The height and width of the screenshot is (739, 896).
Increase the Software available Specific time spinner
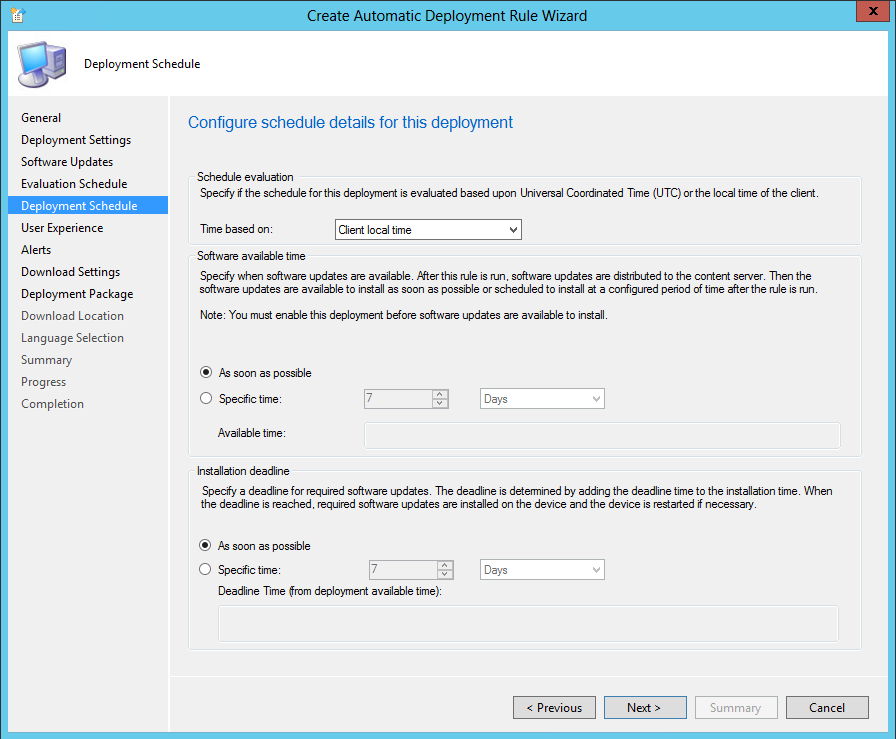tap(439, 394)
